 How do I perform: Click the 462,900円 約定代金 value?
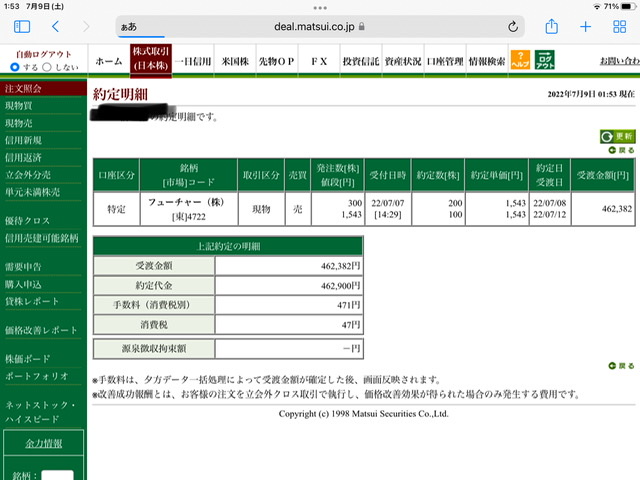(x=340, y=286)
